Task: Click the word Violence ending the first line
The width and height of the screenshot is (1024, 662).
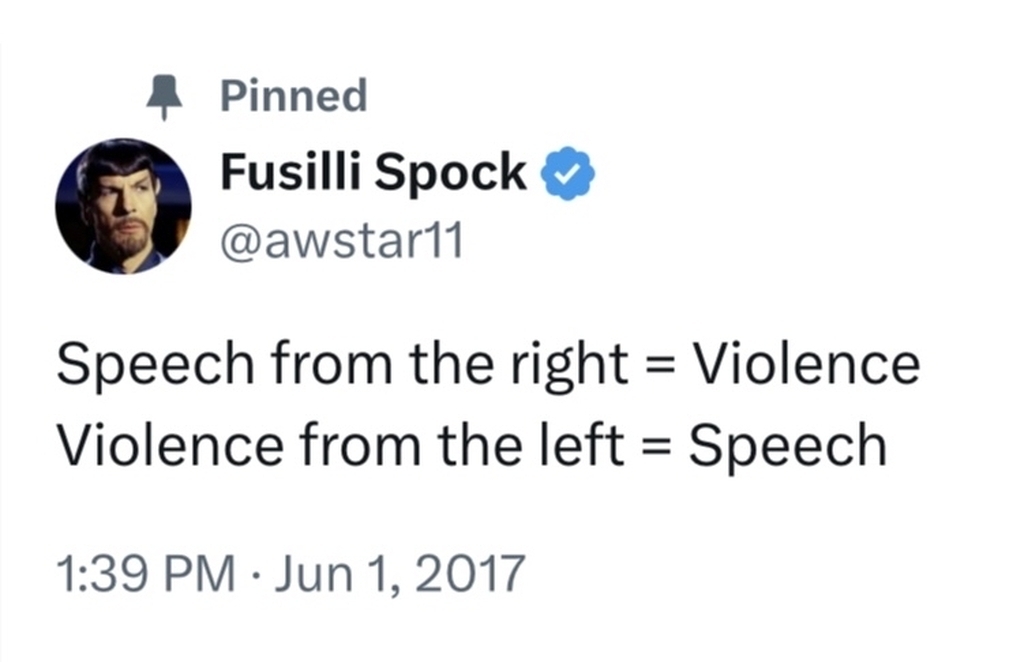Action: [x=807, y=363]
